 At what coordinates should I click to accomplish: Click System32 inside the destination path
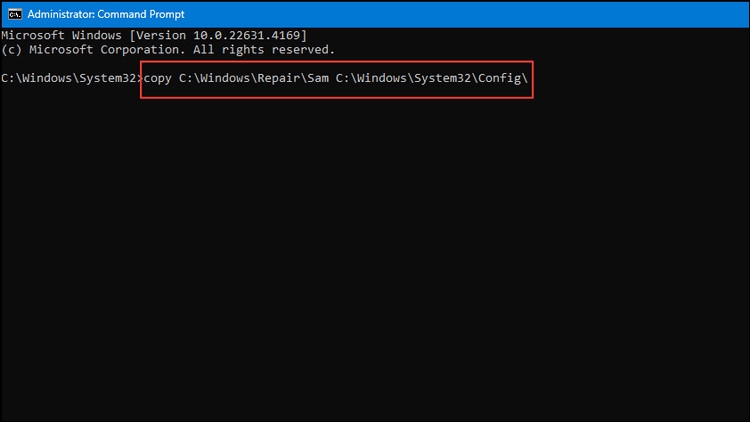442,78
